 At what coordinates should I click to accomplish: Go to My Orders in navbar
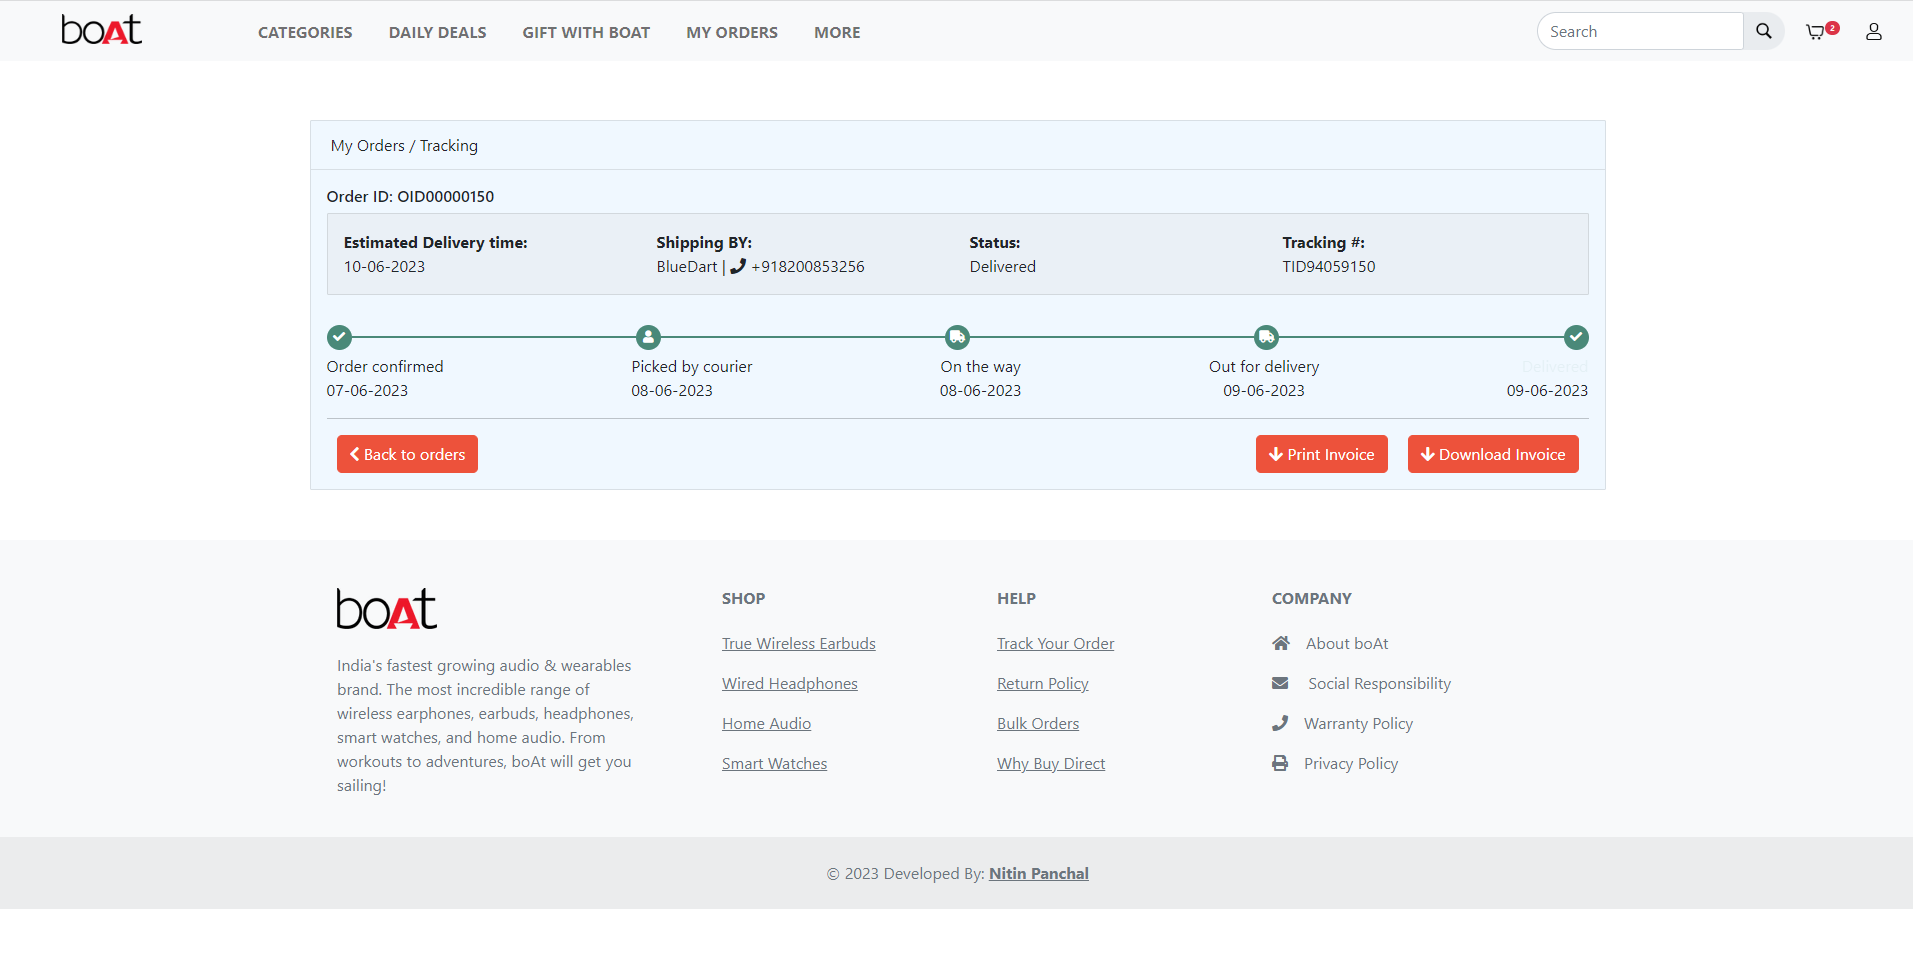pyautogui.click(x=732, y=32)
